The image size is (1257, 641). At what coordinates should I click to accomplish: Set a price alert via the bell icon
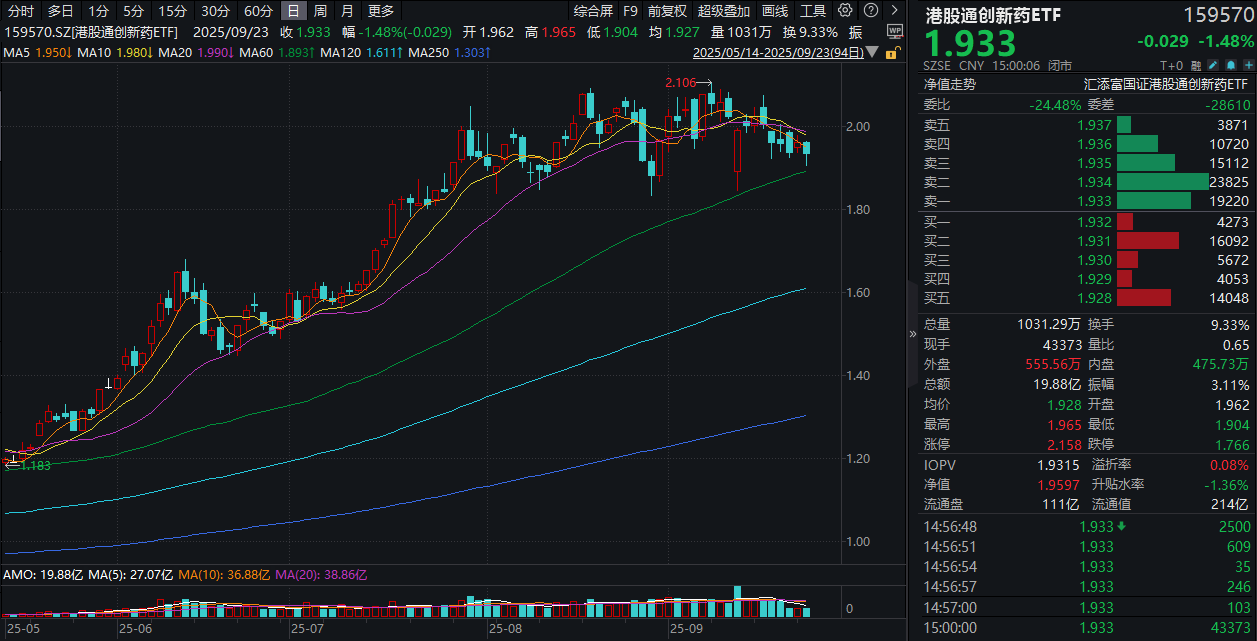point(1231,64)
